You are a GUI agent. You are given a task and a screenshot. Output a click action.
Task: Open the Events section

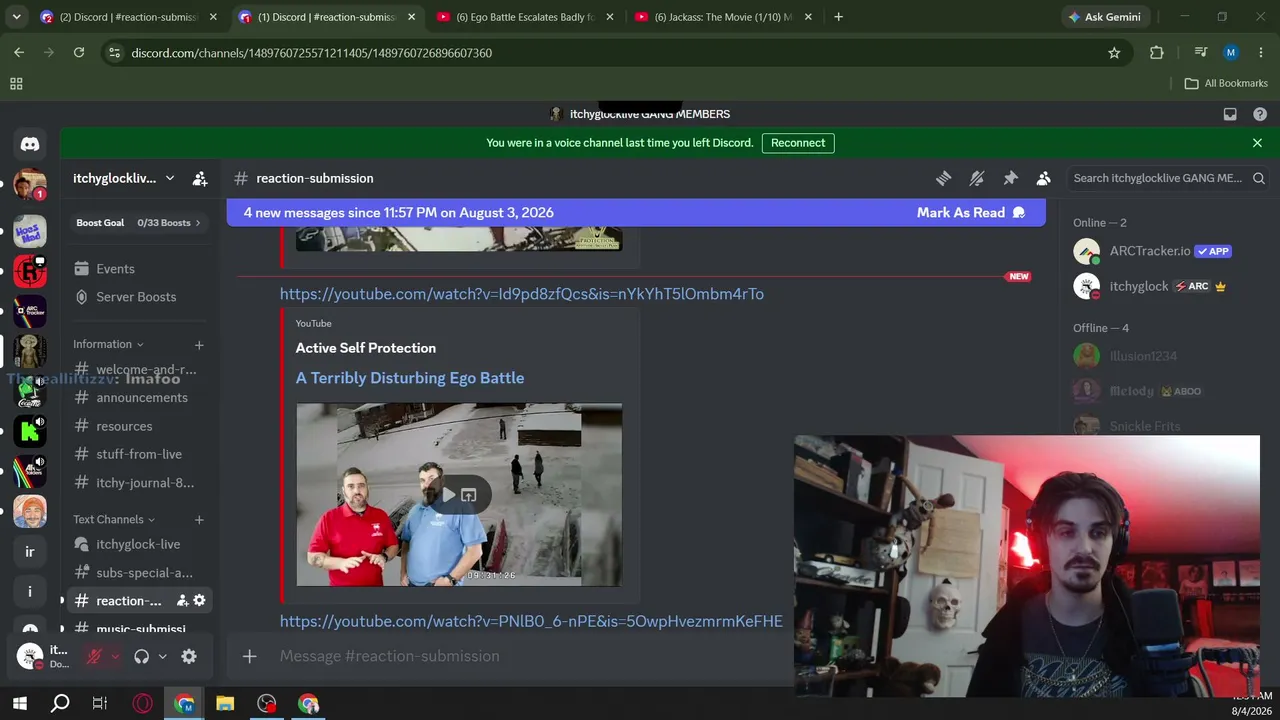tap(139, 269)
